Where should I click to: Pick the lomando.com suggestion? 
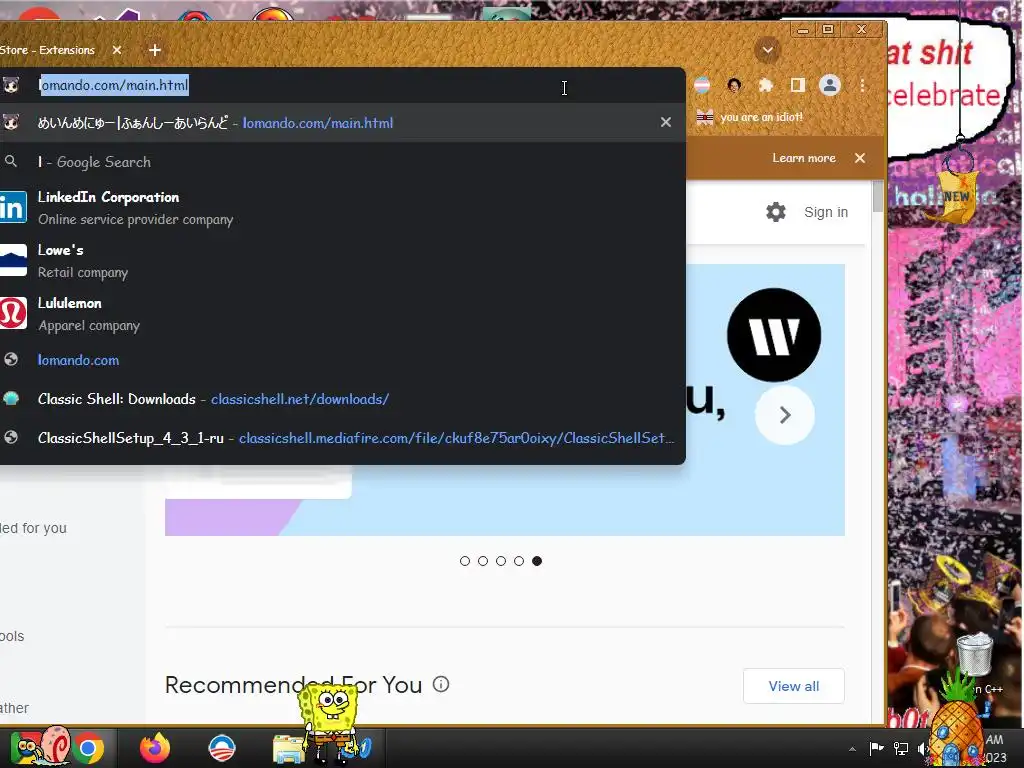(x=343, y=360)
